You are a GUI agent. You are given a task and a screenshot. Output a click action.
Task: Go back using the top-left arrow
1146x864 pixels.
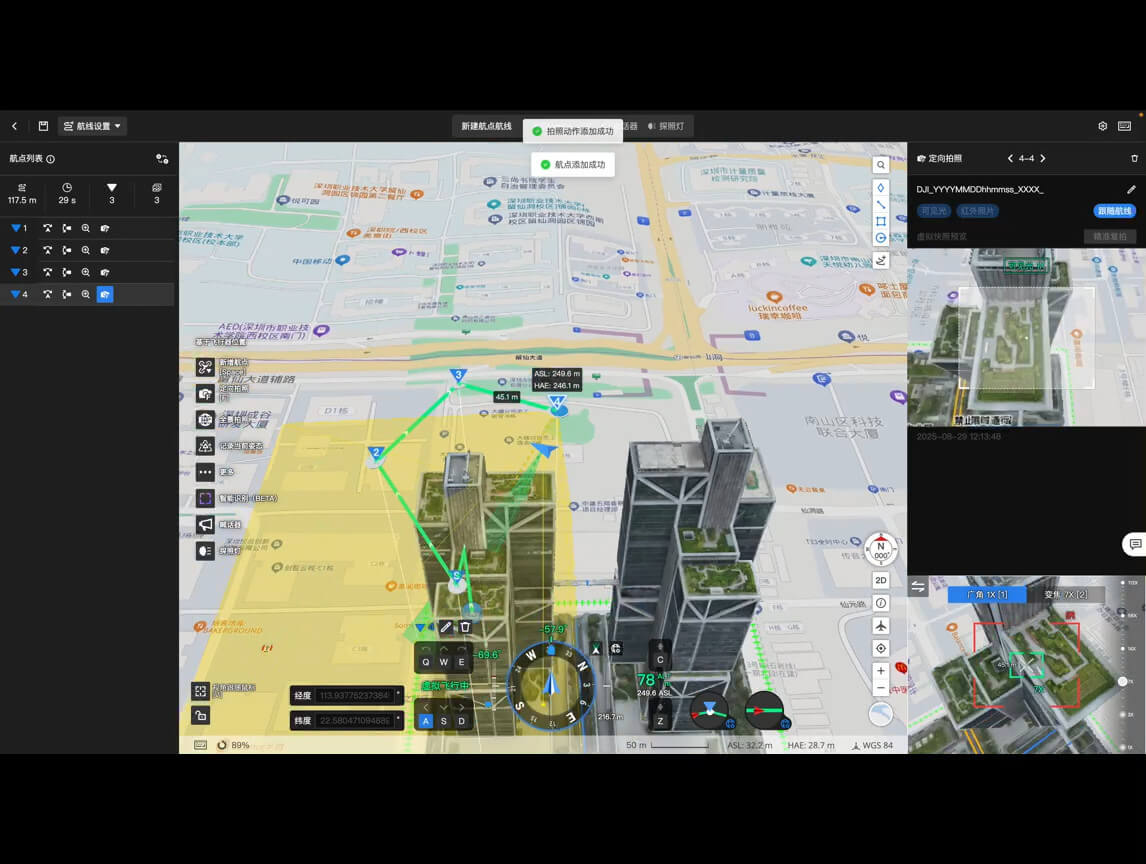click(x=15, y=126)
